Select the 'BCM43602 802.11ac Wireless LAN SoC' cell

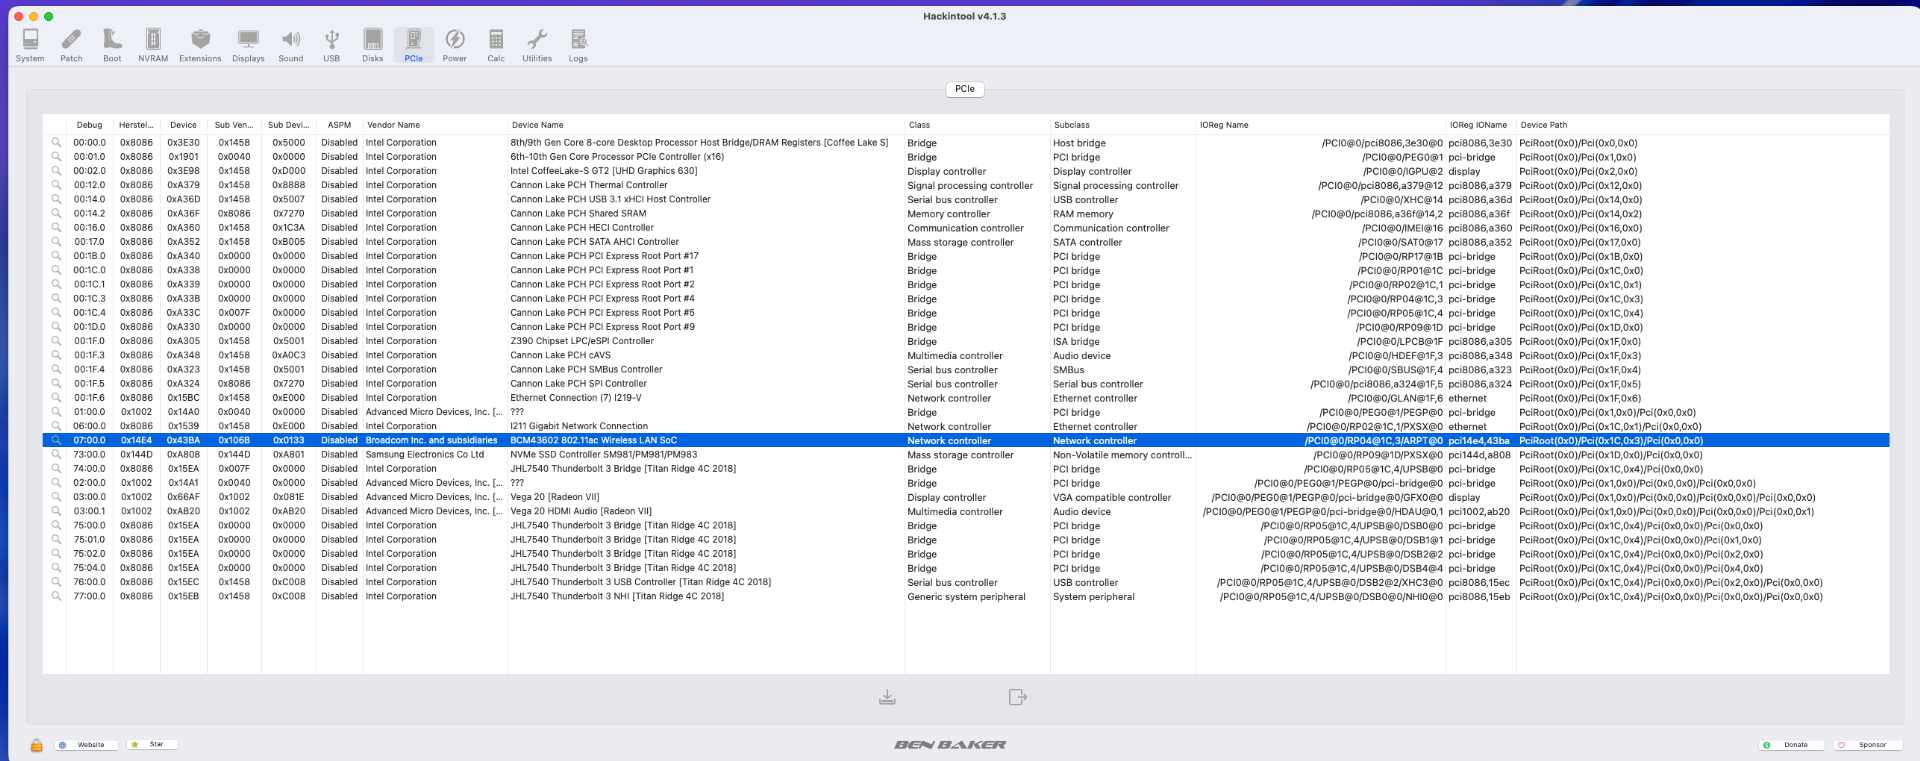pos(594,440)
